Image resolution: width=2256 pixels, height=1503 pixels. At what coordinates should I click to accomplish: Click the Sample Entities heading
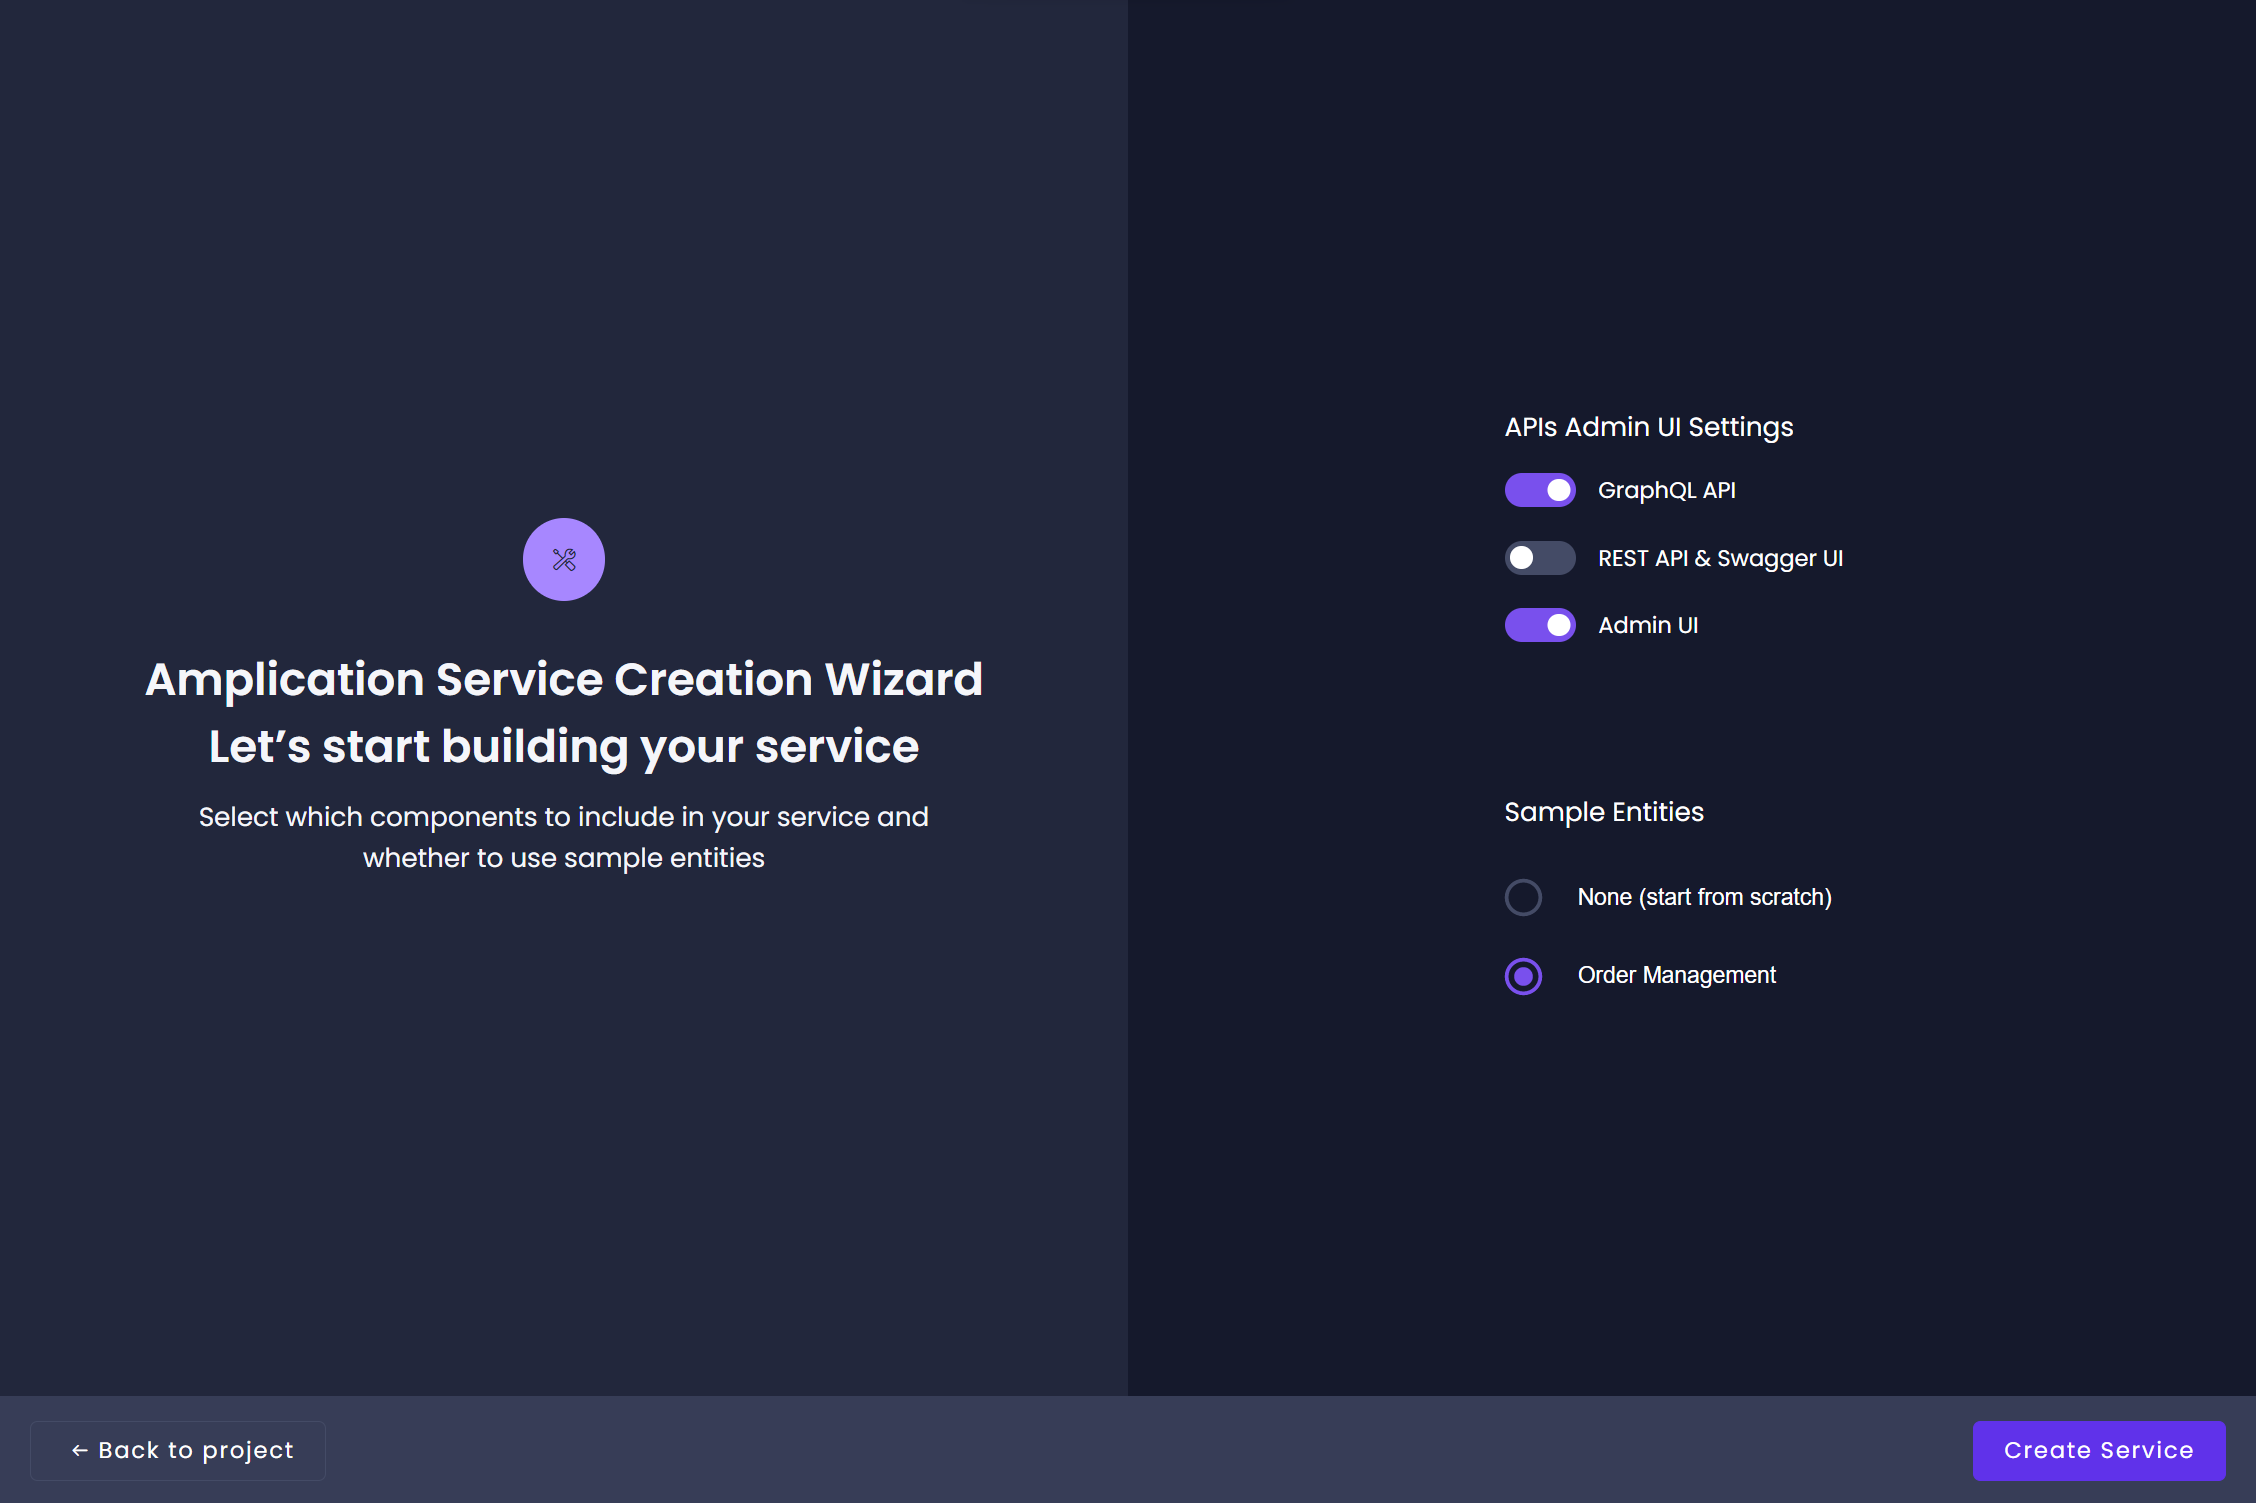point(1604,812)
